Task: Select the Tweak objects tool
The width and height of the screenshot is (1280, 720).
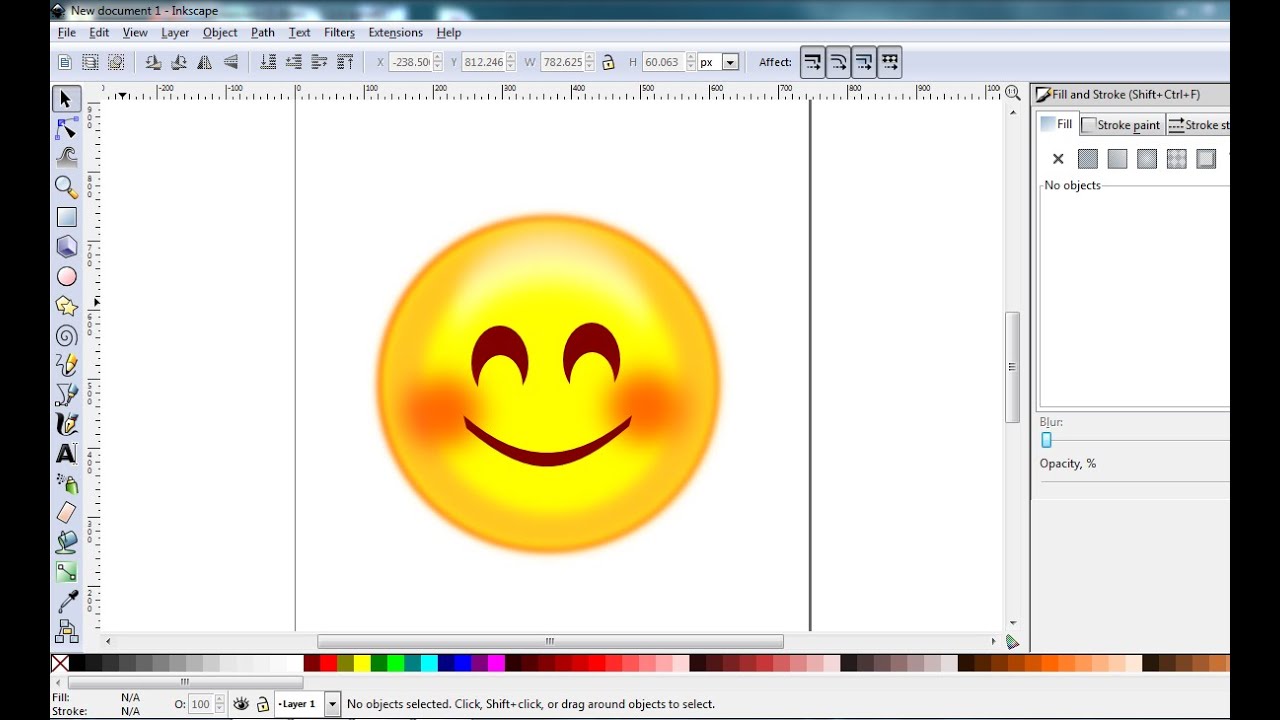Action: coord(66,157)
